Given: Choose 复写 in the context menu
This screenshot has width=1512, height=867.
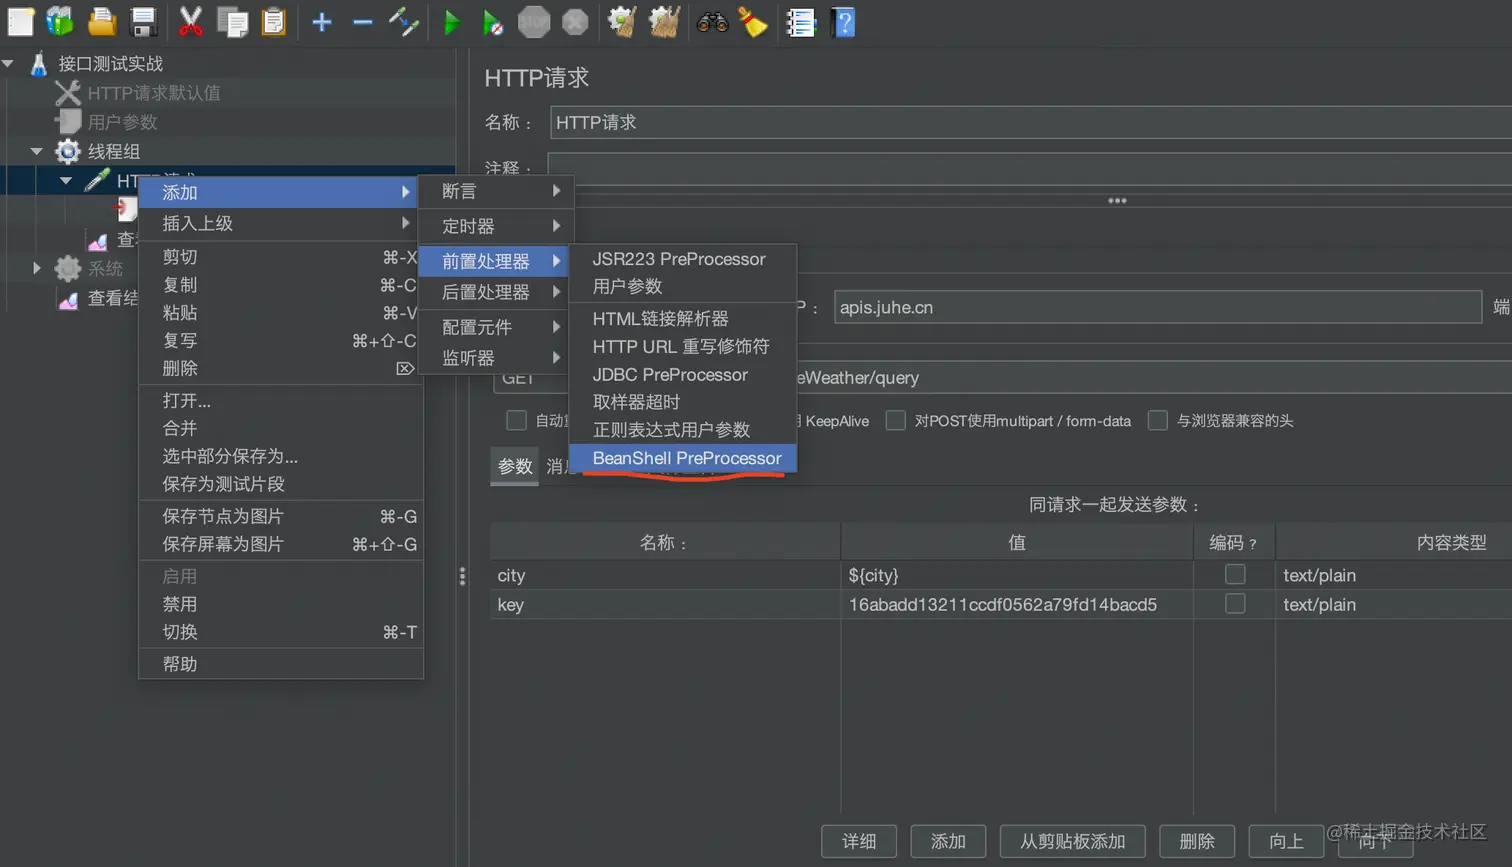Looking at the screenshot, I should [x=281, y=341].
